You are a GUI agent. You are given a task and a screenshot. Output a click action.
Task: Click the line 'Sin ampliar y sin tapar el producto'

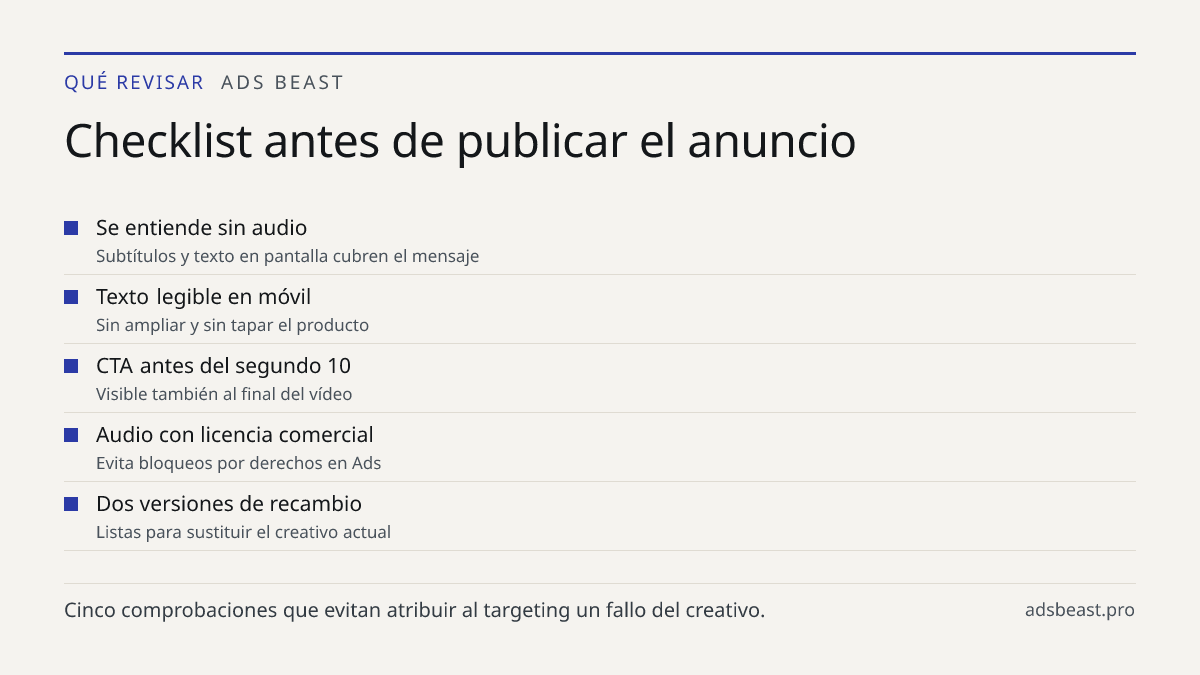coord(232,325)
